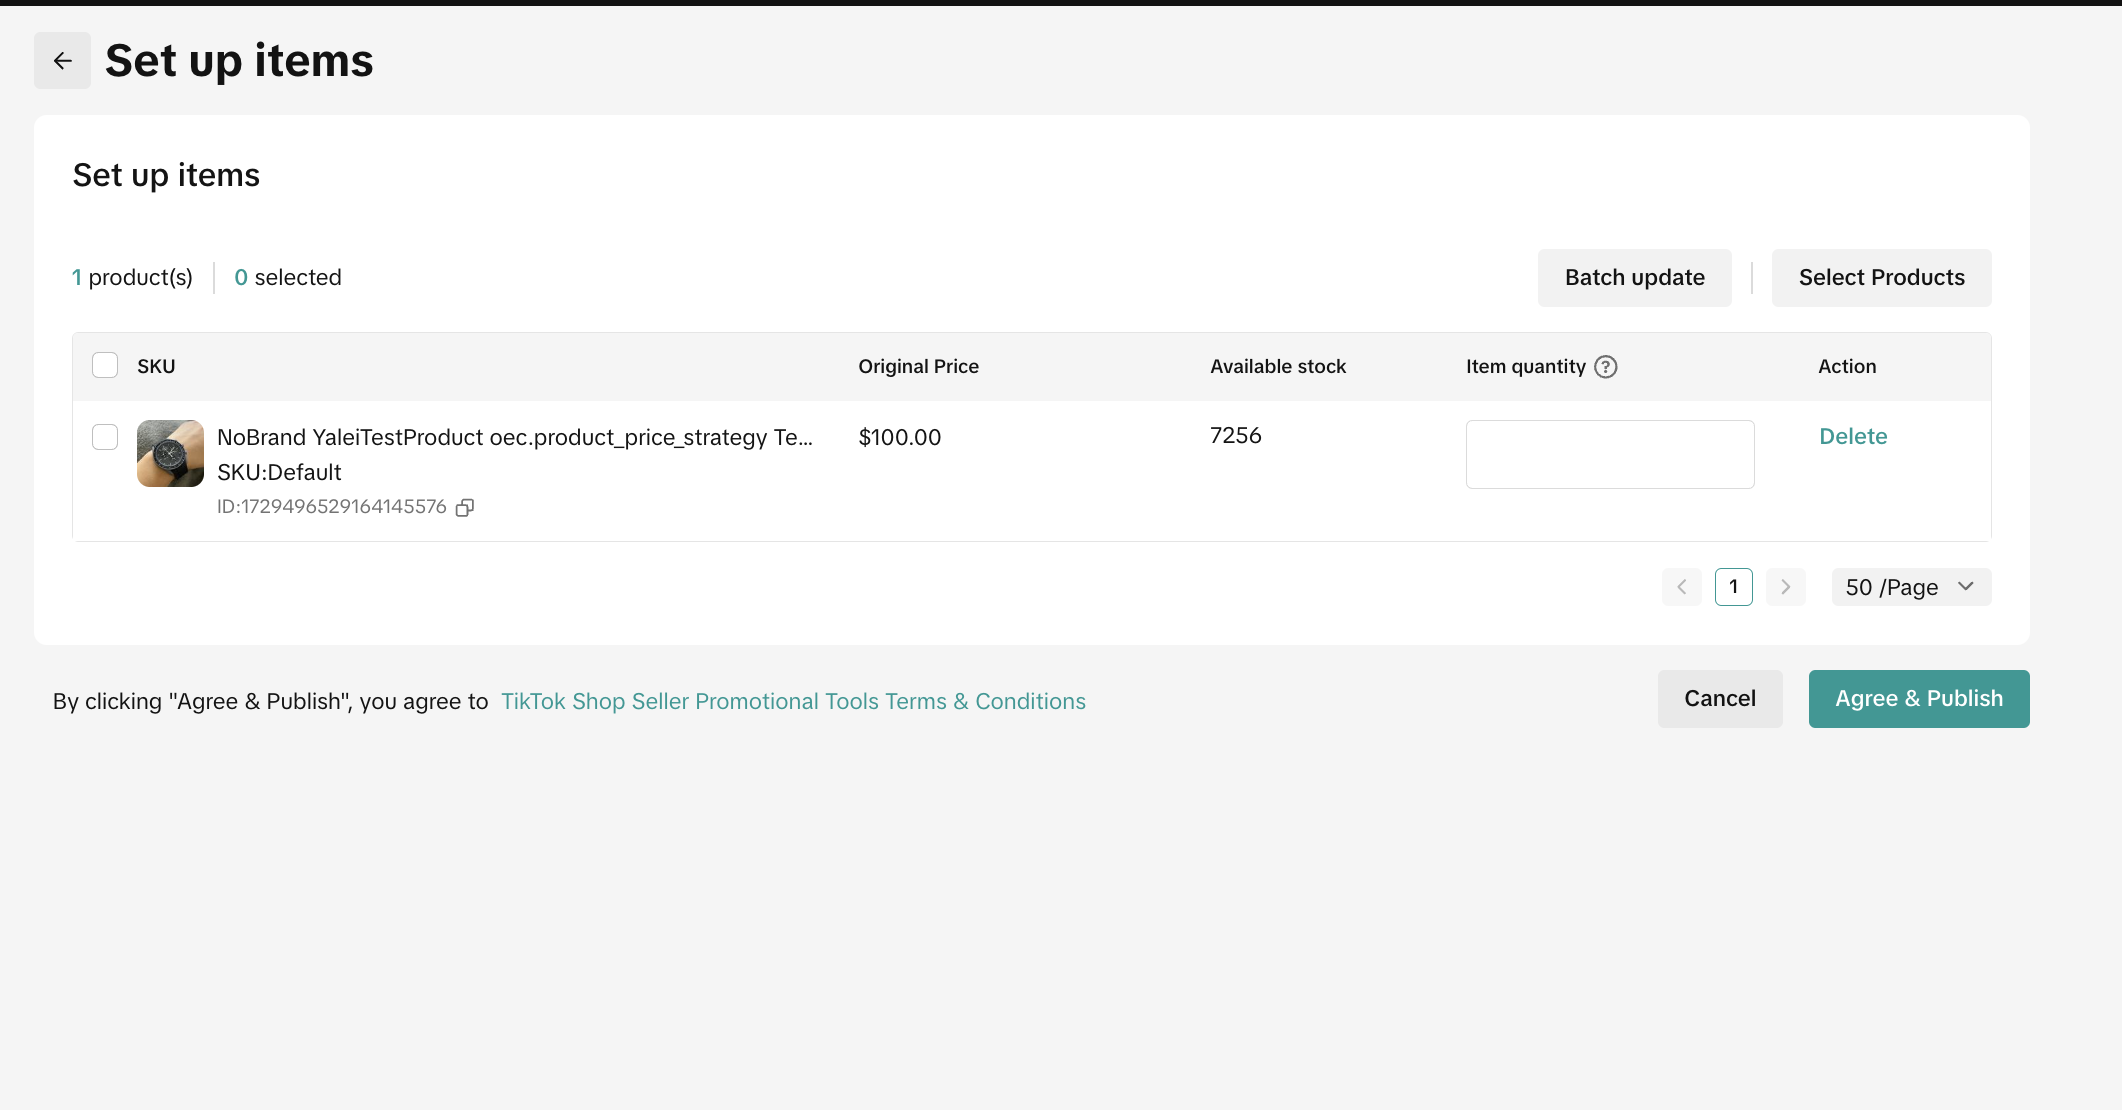The width and height of the screenshot is (2122, 1110).
Task: Select page number 1
Action: click(1733, 587)
